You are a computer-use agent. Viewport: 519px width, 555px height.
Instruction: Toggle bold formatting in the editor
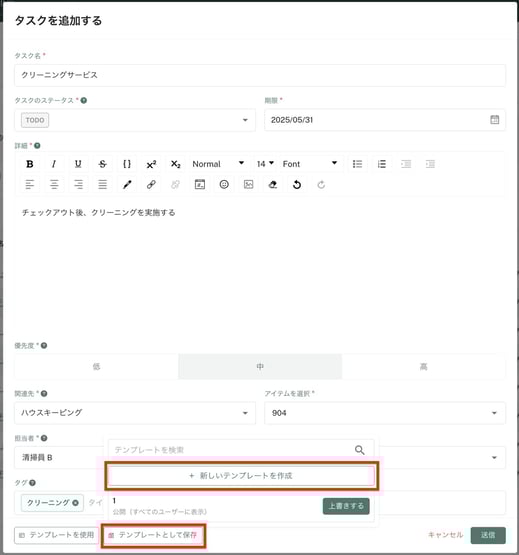(30, 164)
